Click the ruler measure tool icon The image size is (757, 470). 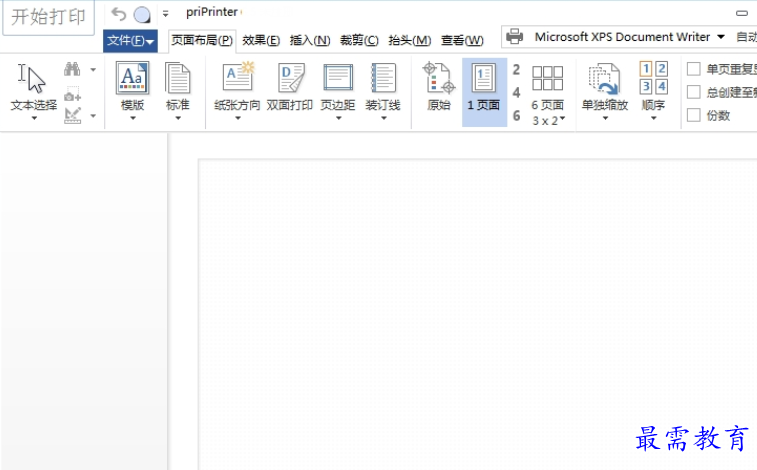coord(72,116)
